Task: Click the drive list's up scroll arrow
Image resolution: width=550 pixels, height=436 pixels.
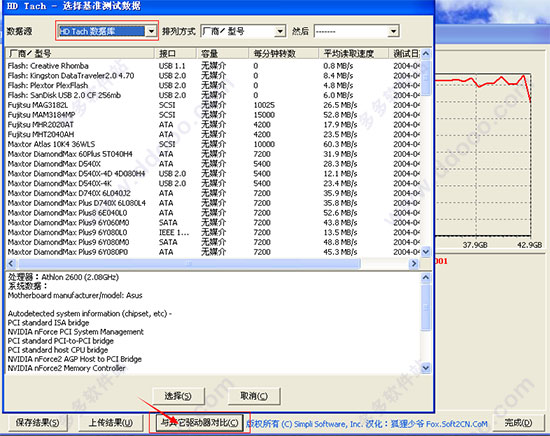Action: coord(426,54)
